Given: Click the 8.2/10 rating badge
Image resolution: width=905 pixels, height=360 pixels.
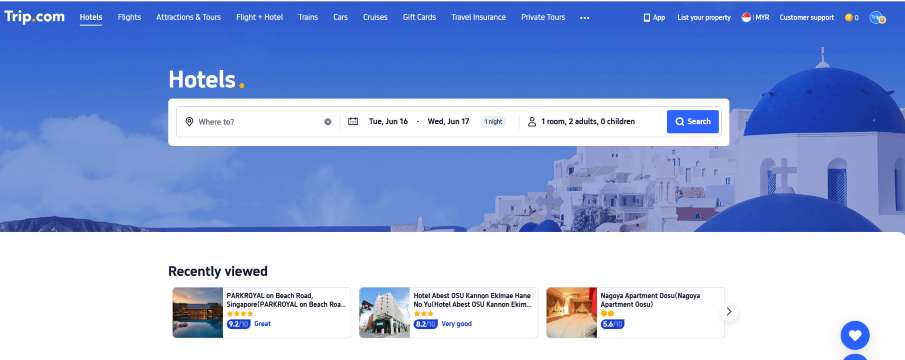Looking at the screenshot, I should tap(425, 324).
